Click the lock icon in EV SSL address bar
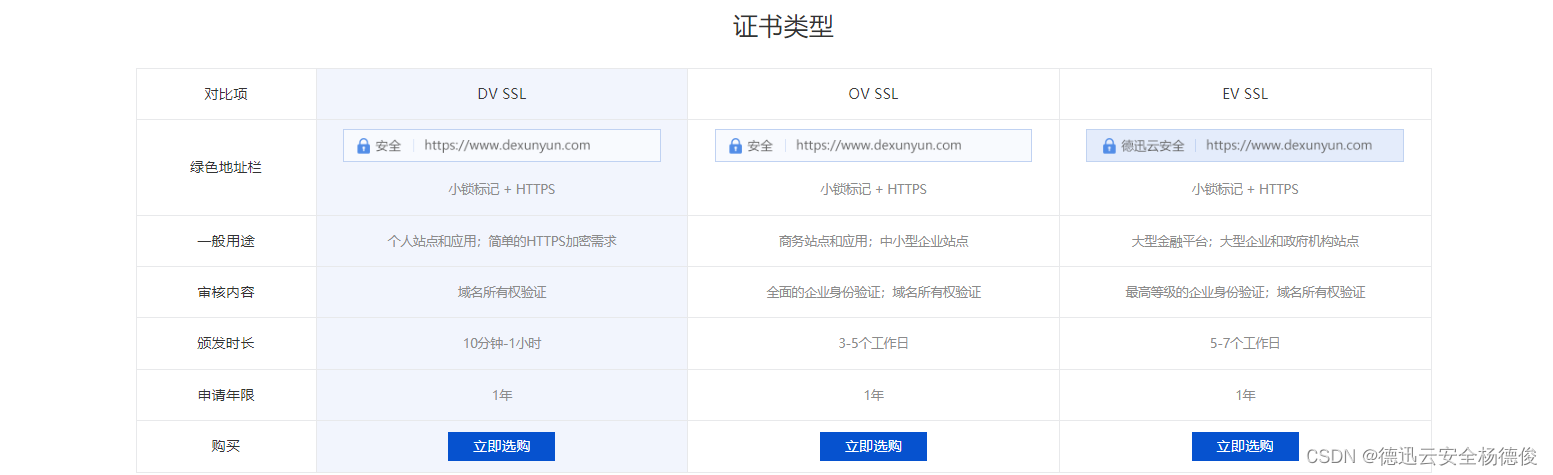The image size is (1553, 475). pos(1108,146)
